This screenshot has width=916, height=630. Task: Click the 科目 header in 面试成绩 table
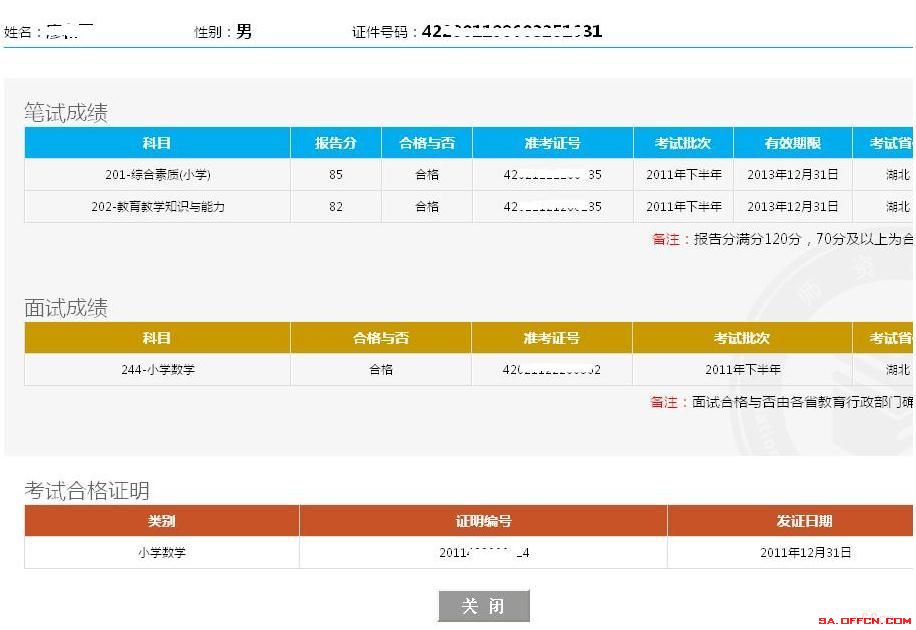pyautogui.click(x=157, y=338)
